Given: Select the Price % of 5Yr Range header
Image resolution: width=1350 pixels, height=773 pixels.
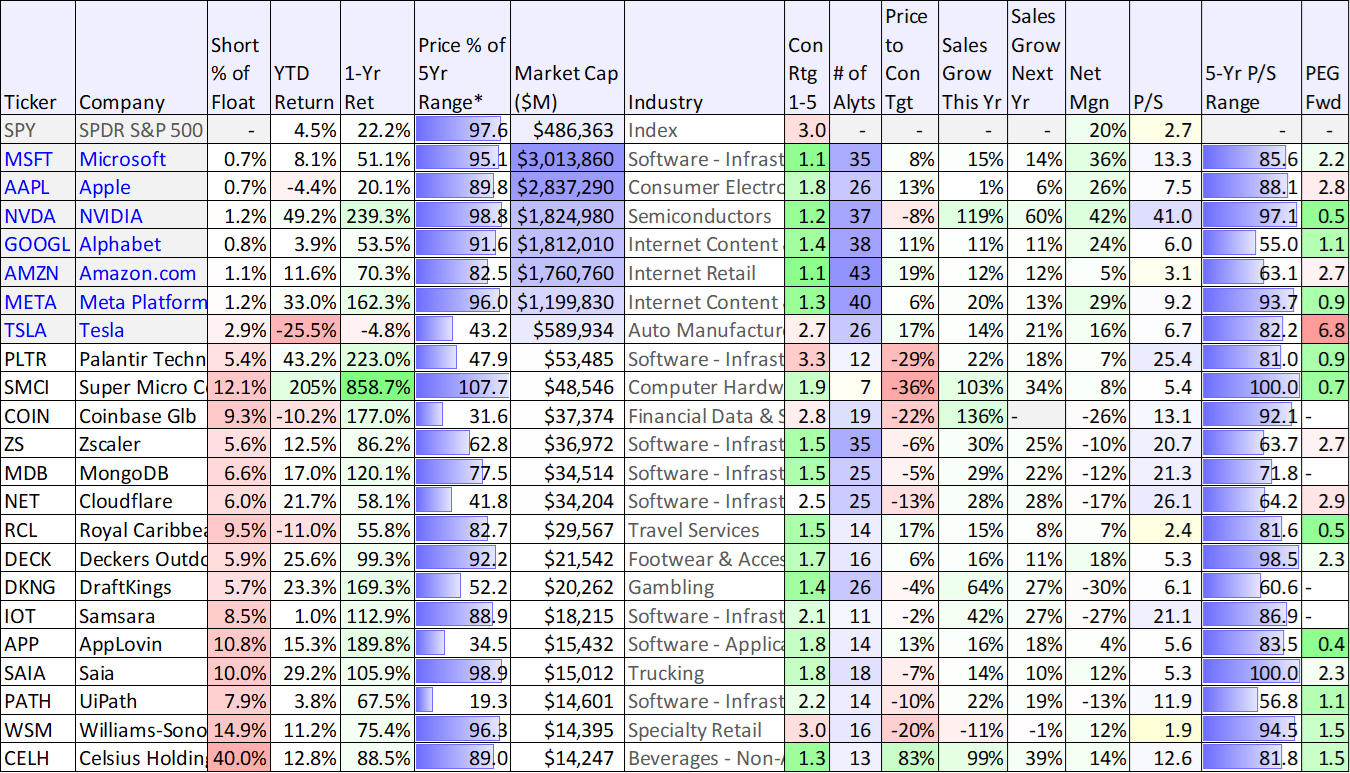Looking at the screenshot, I should pos(463,58).
